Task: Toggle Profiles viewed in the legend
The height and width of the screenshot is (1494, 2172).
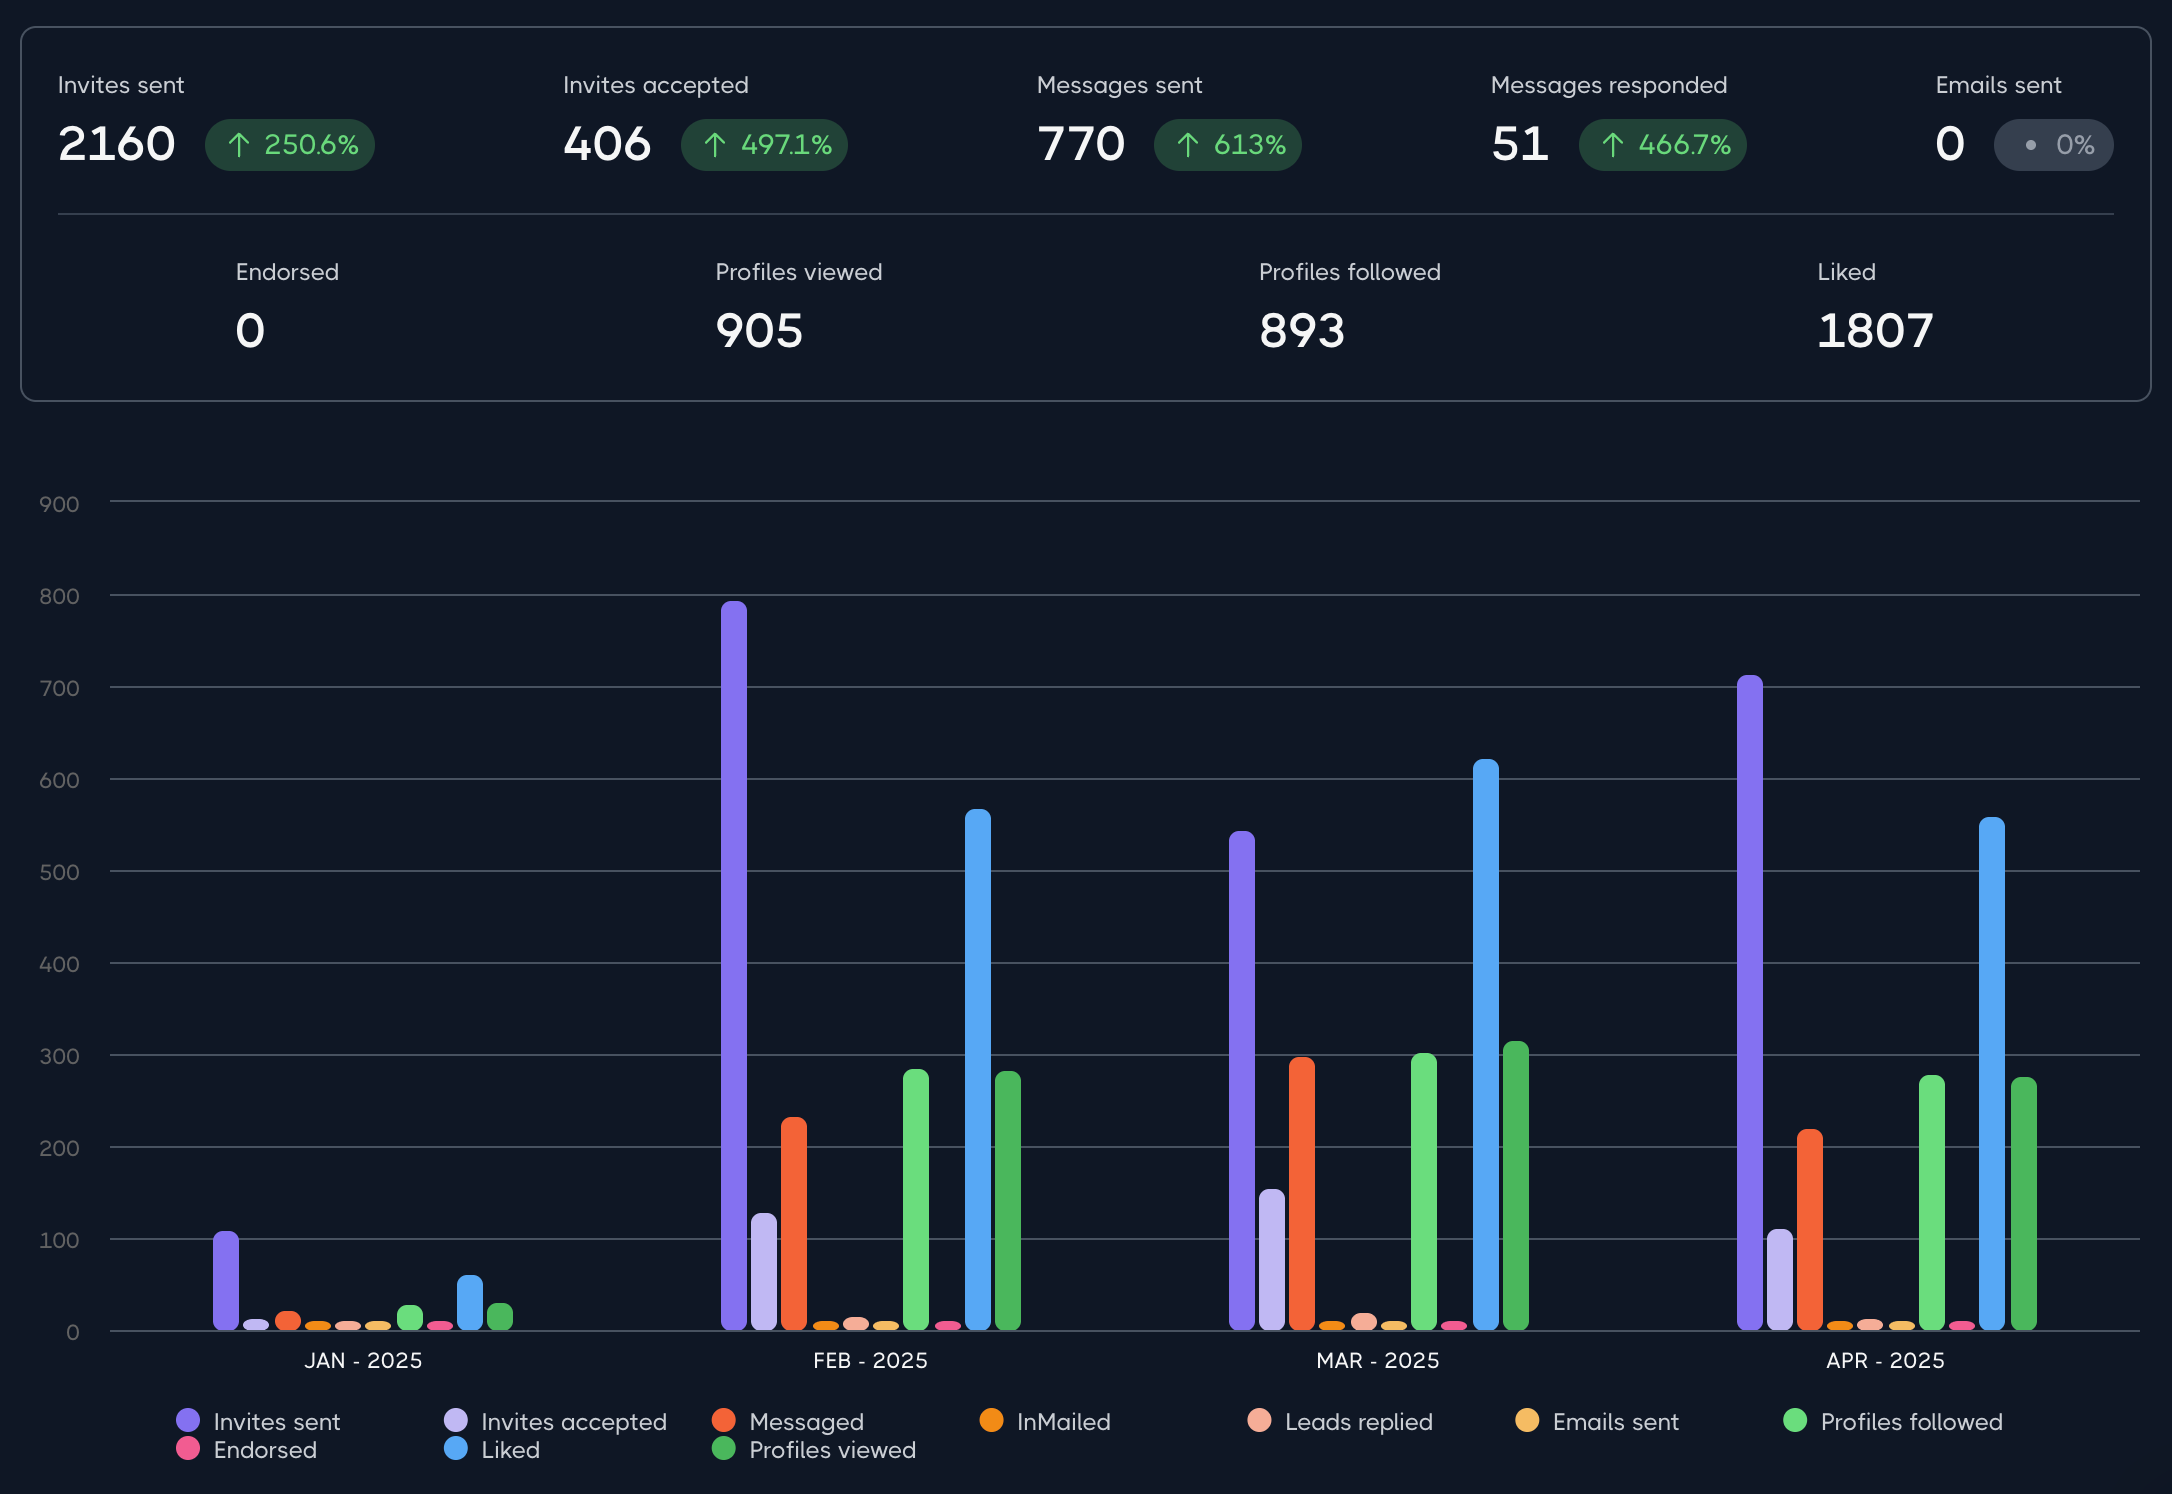Action: [814, 1449]
